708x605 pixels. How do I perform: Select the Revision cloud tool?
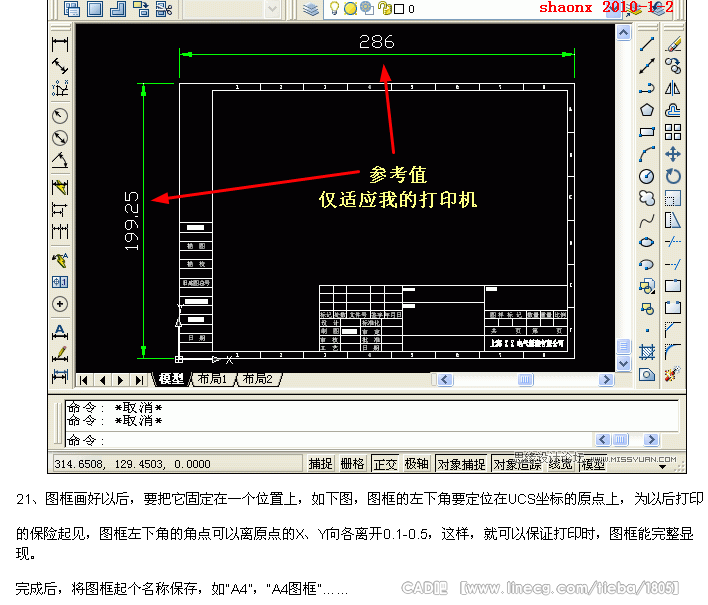(x=647, y=198)
